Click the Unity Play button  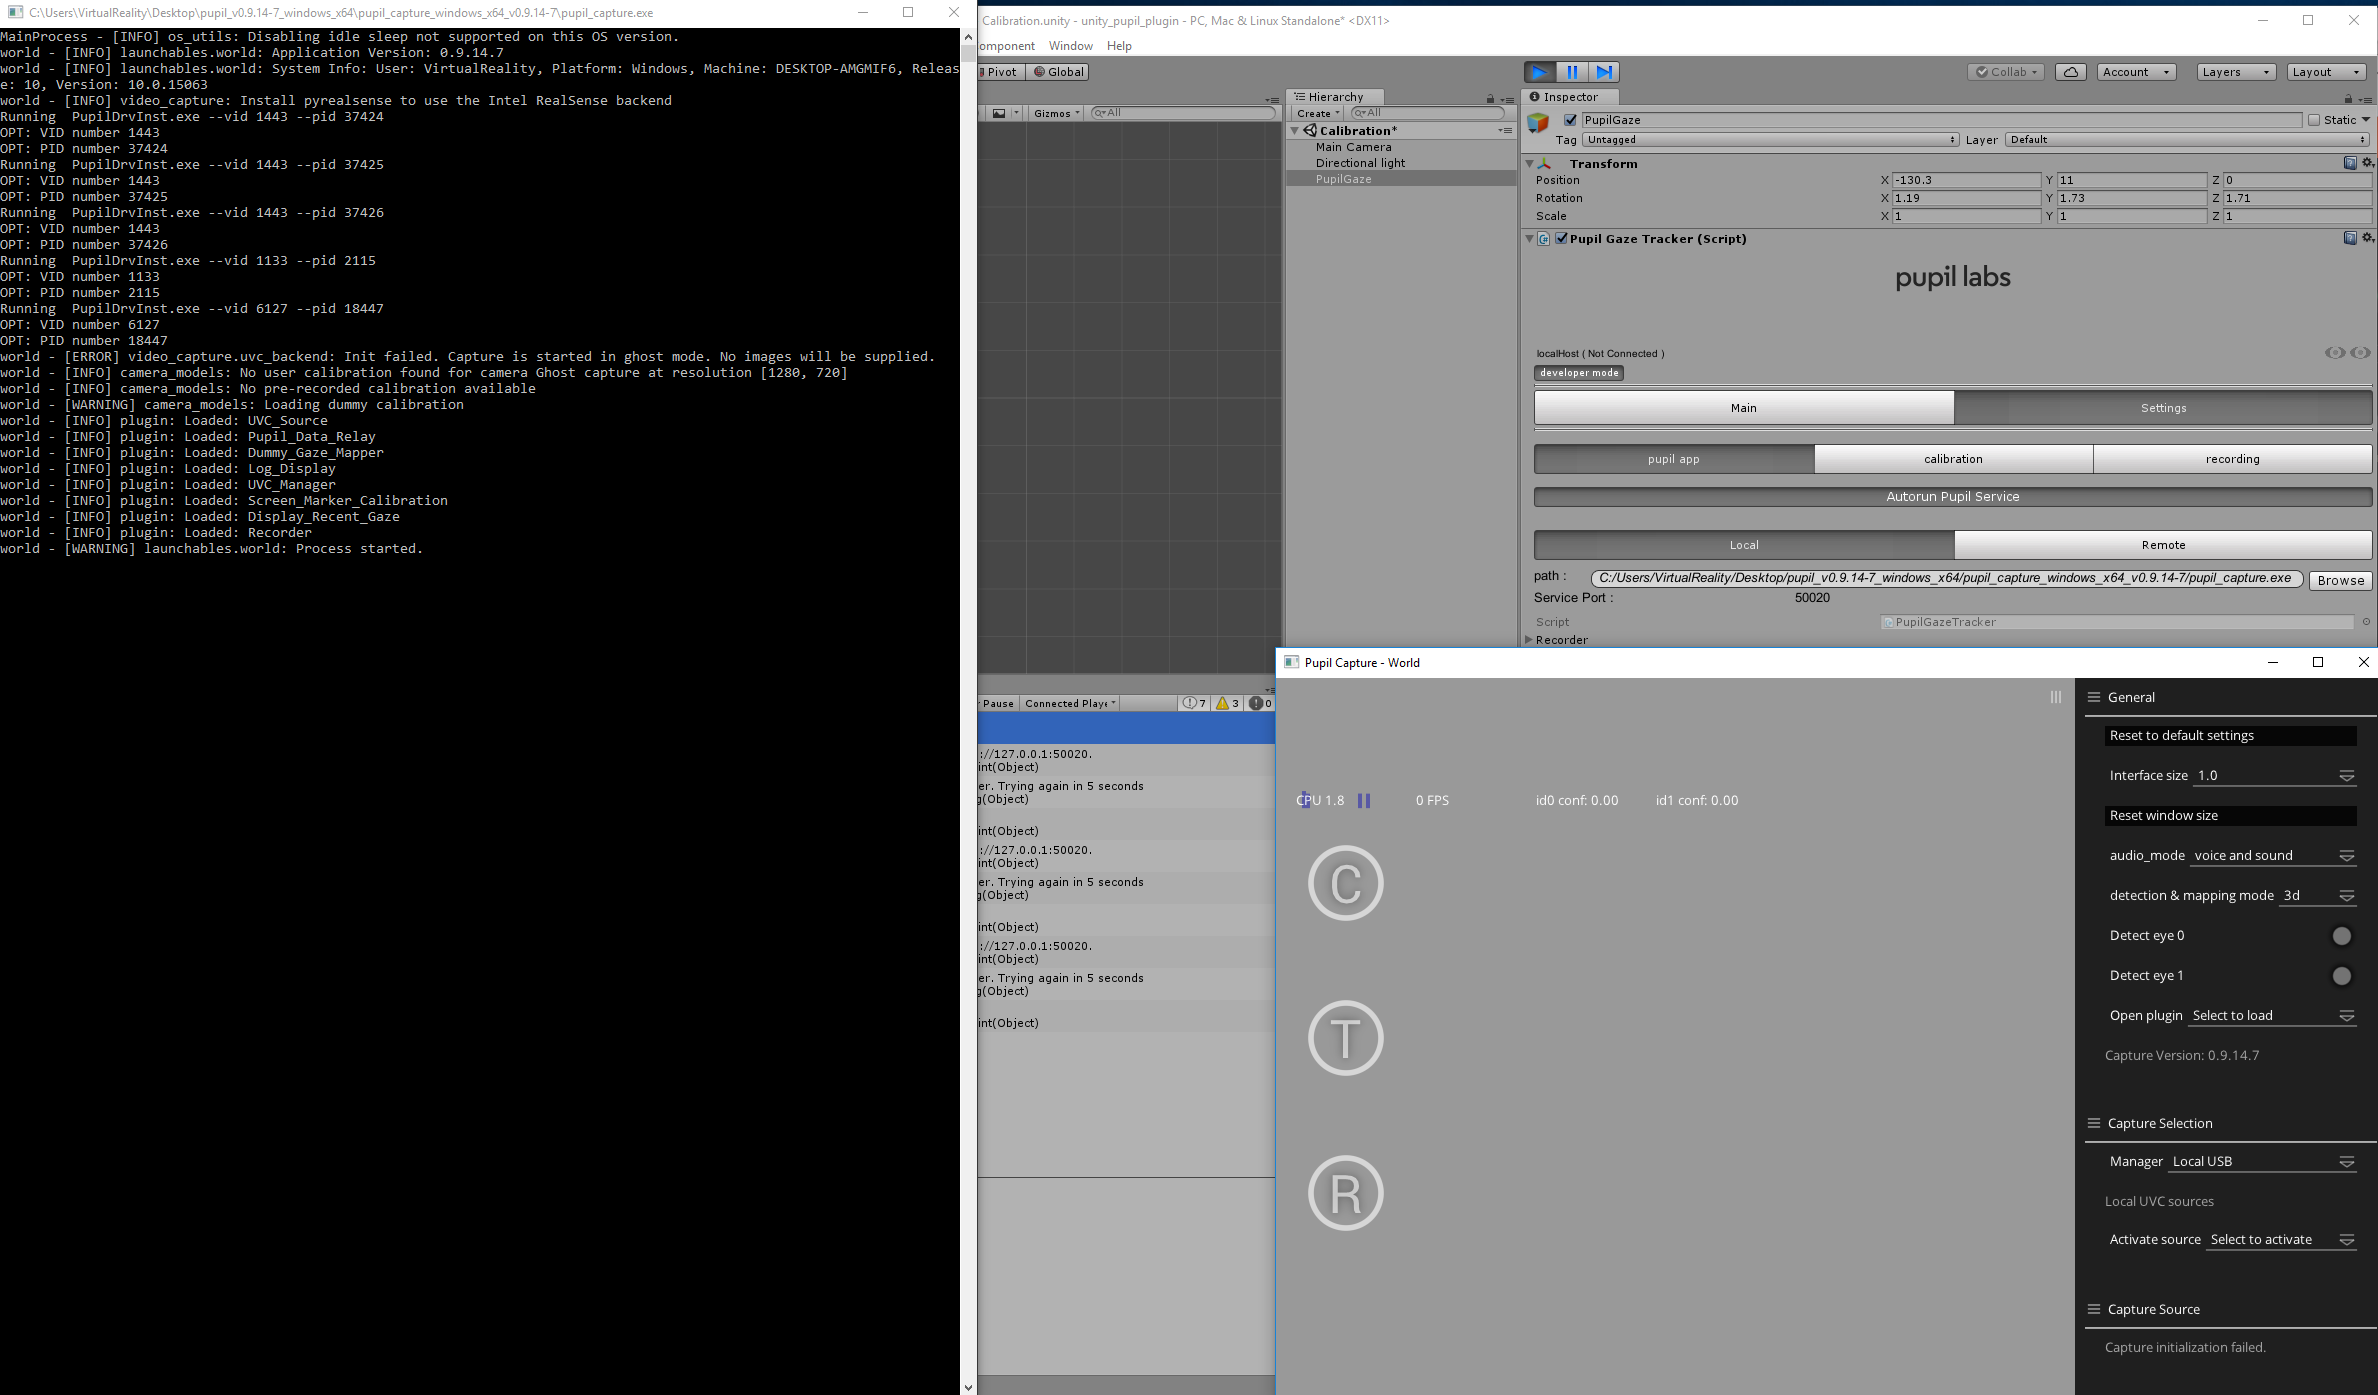click(x=1540, y=72)
